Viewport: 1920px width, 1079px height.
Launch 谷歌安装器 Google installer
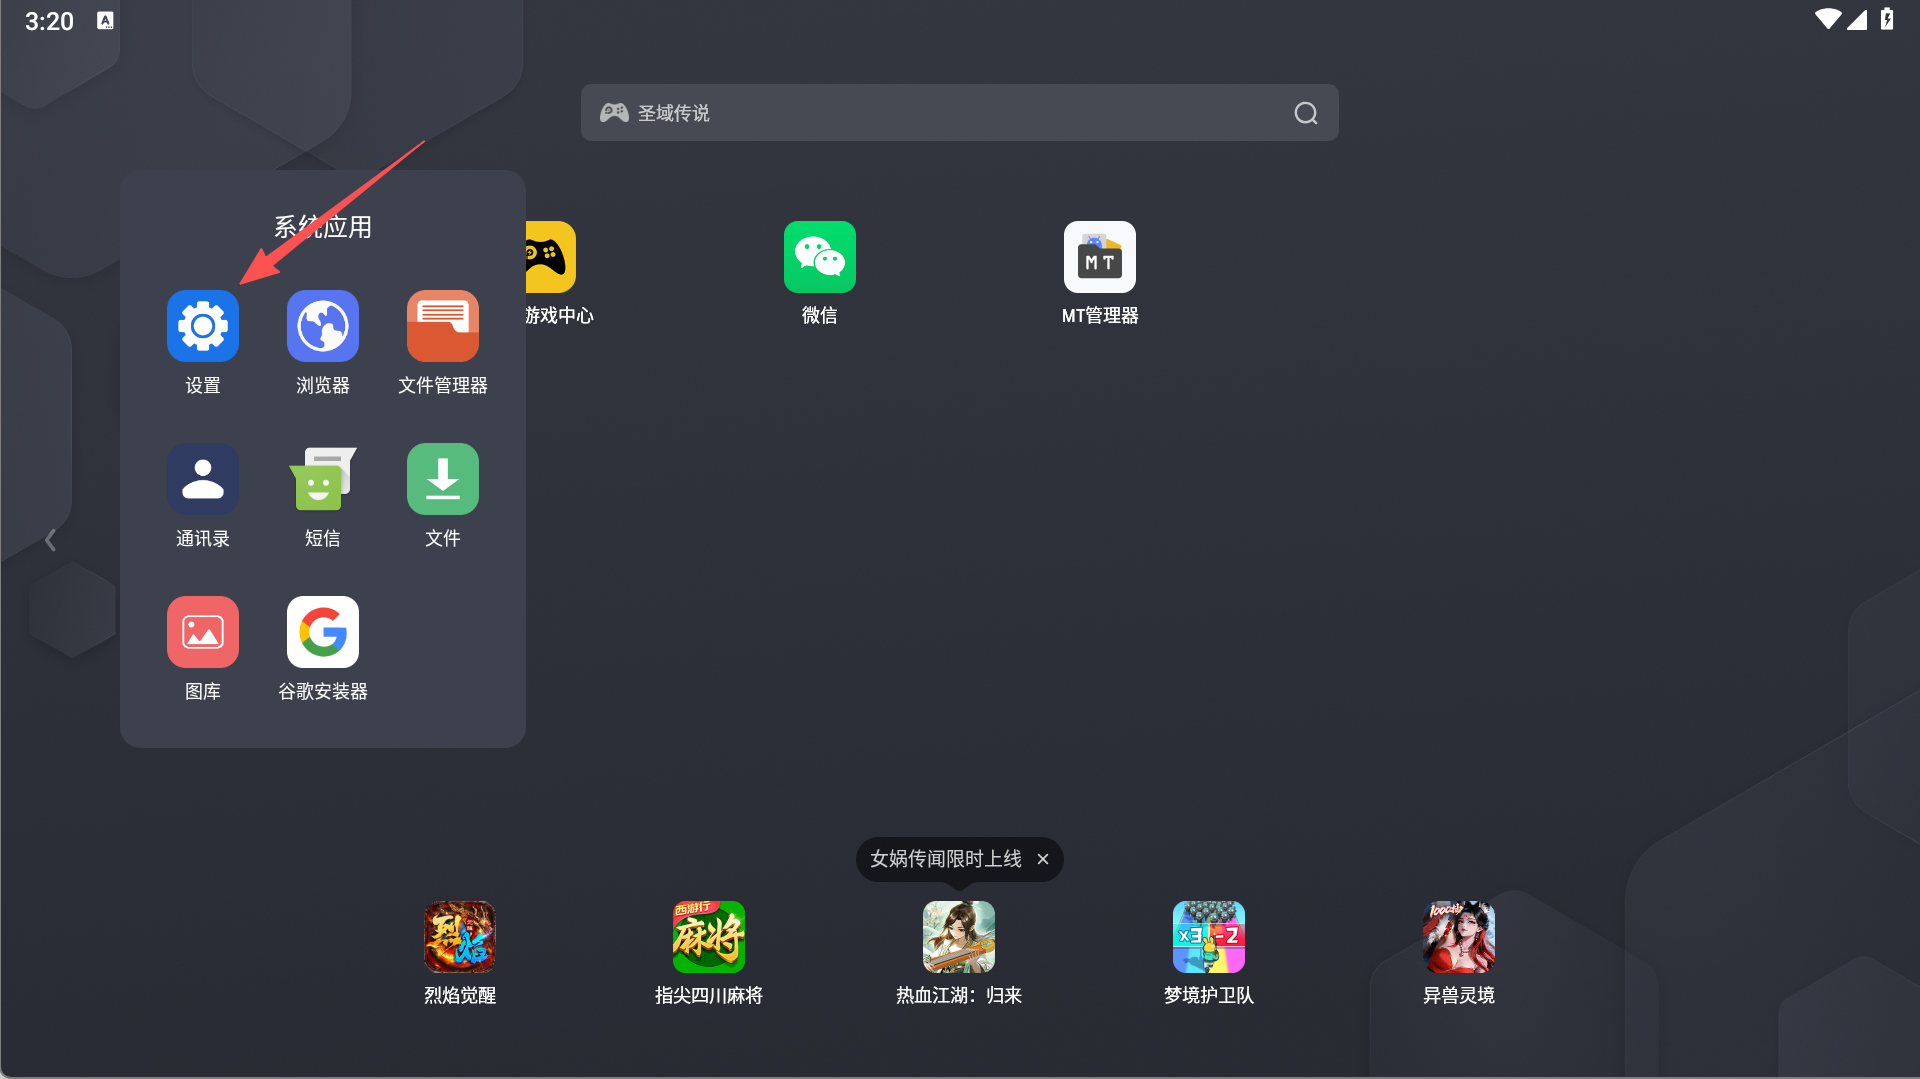322,631
